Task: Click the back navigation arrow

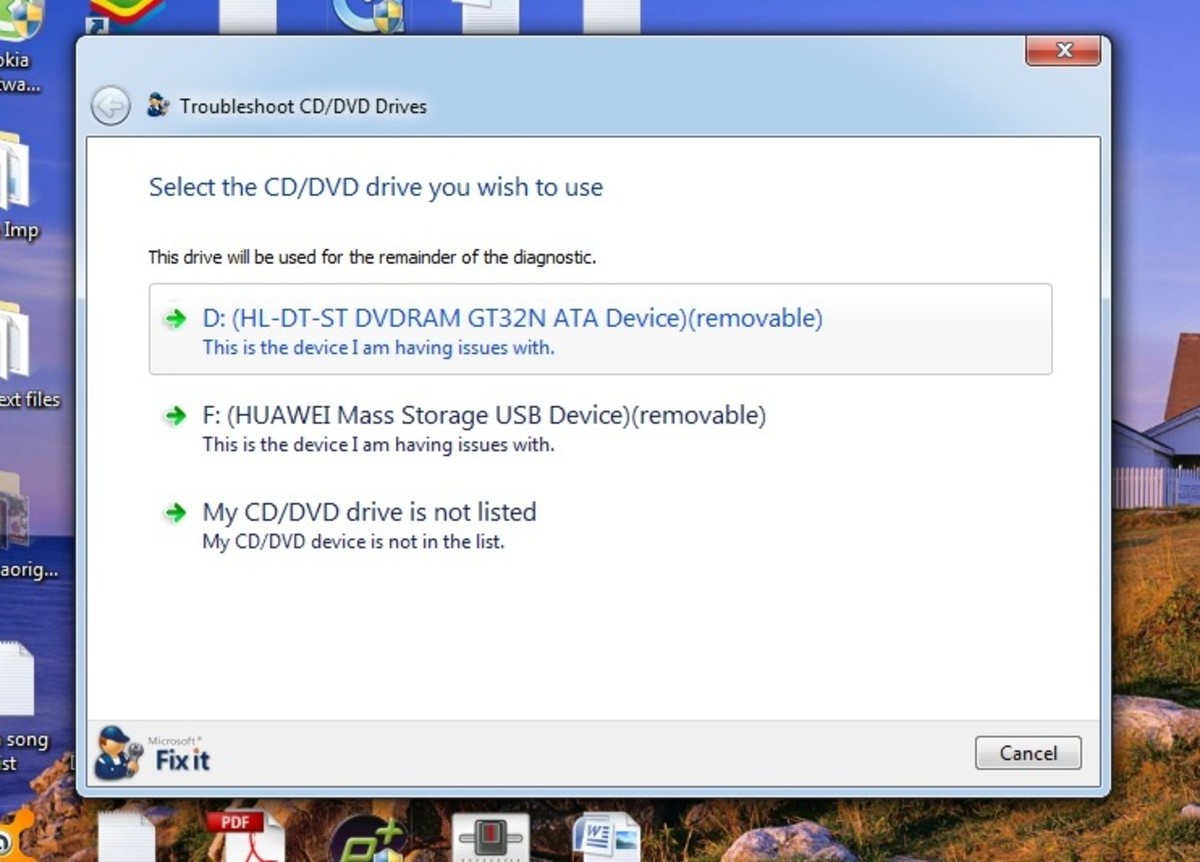Action: 111,105
